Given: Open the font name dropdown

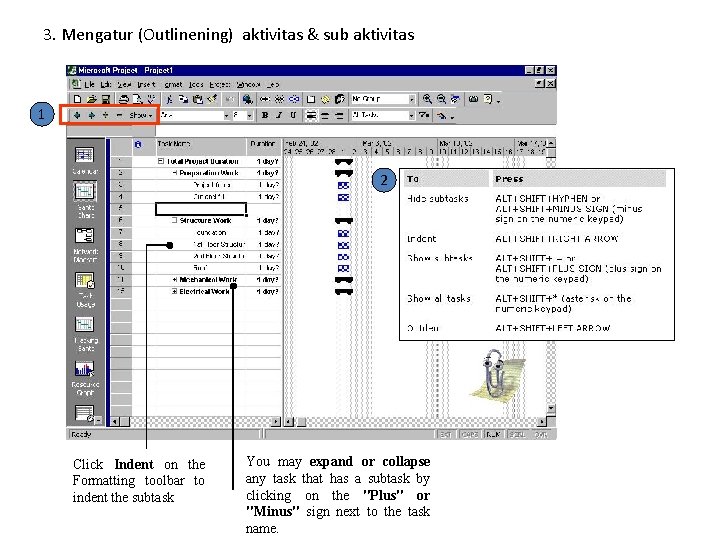Looking at the screenshot, I should (x=226, y=116).
